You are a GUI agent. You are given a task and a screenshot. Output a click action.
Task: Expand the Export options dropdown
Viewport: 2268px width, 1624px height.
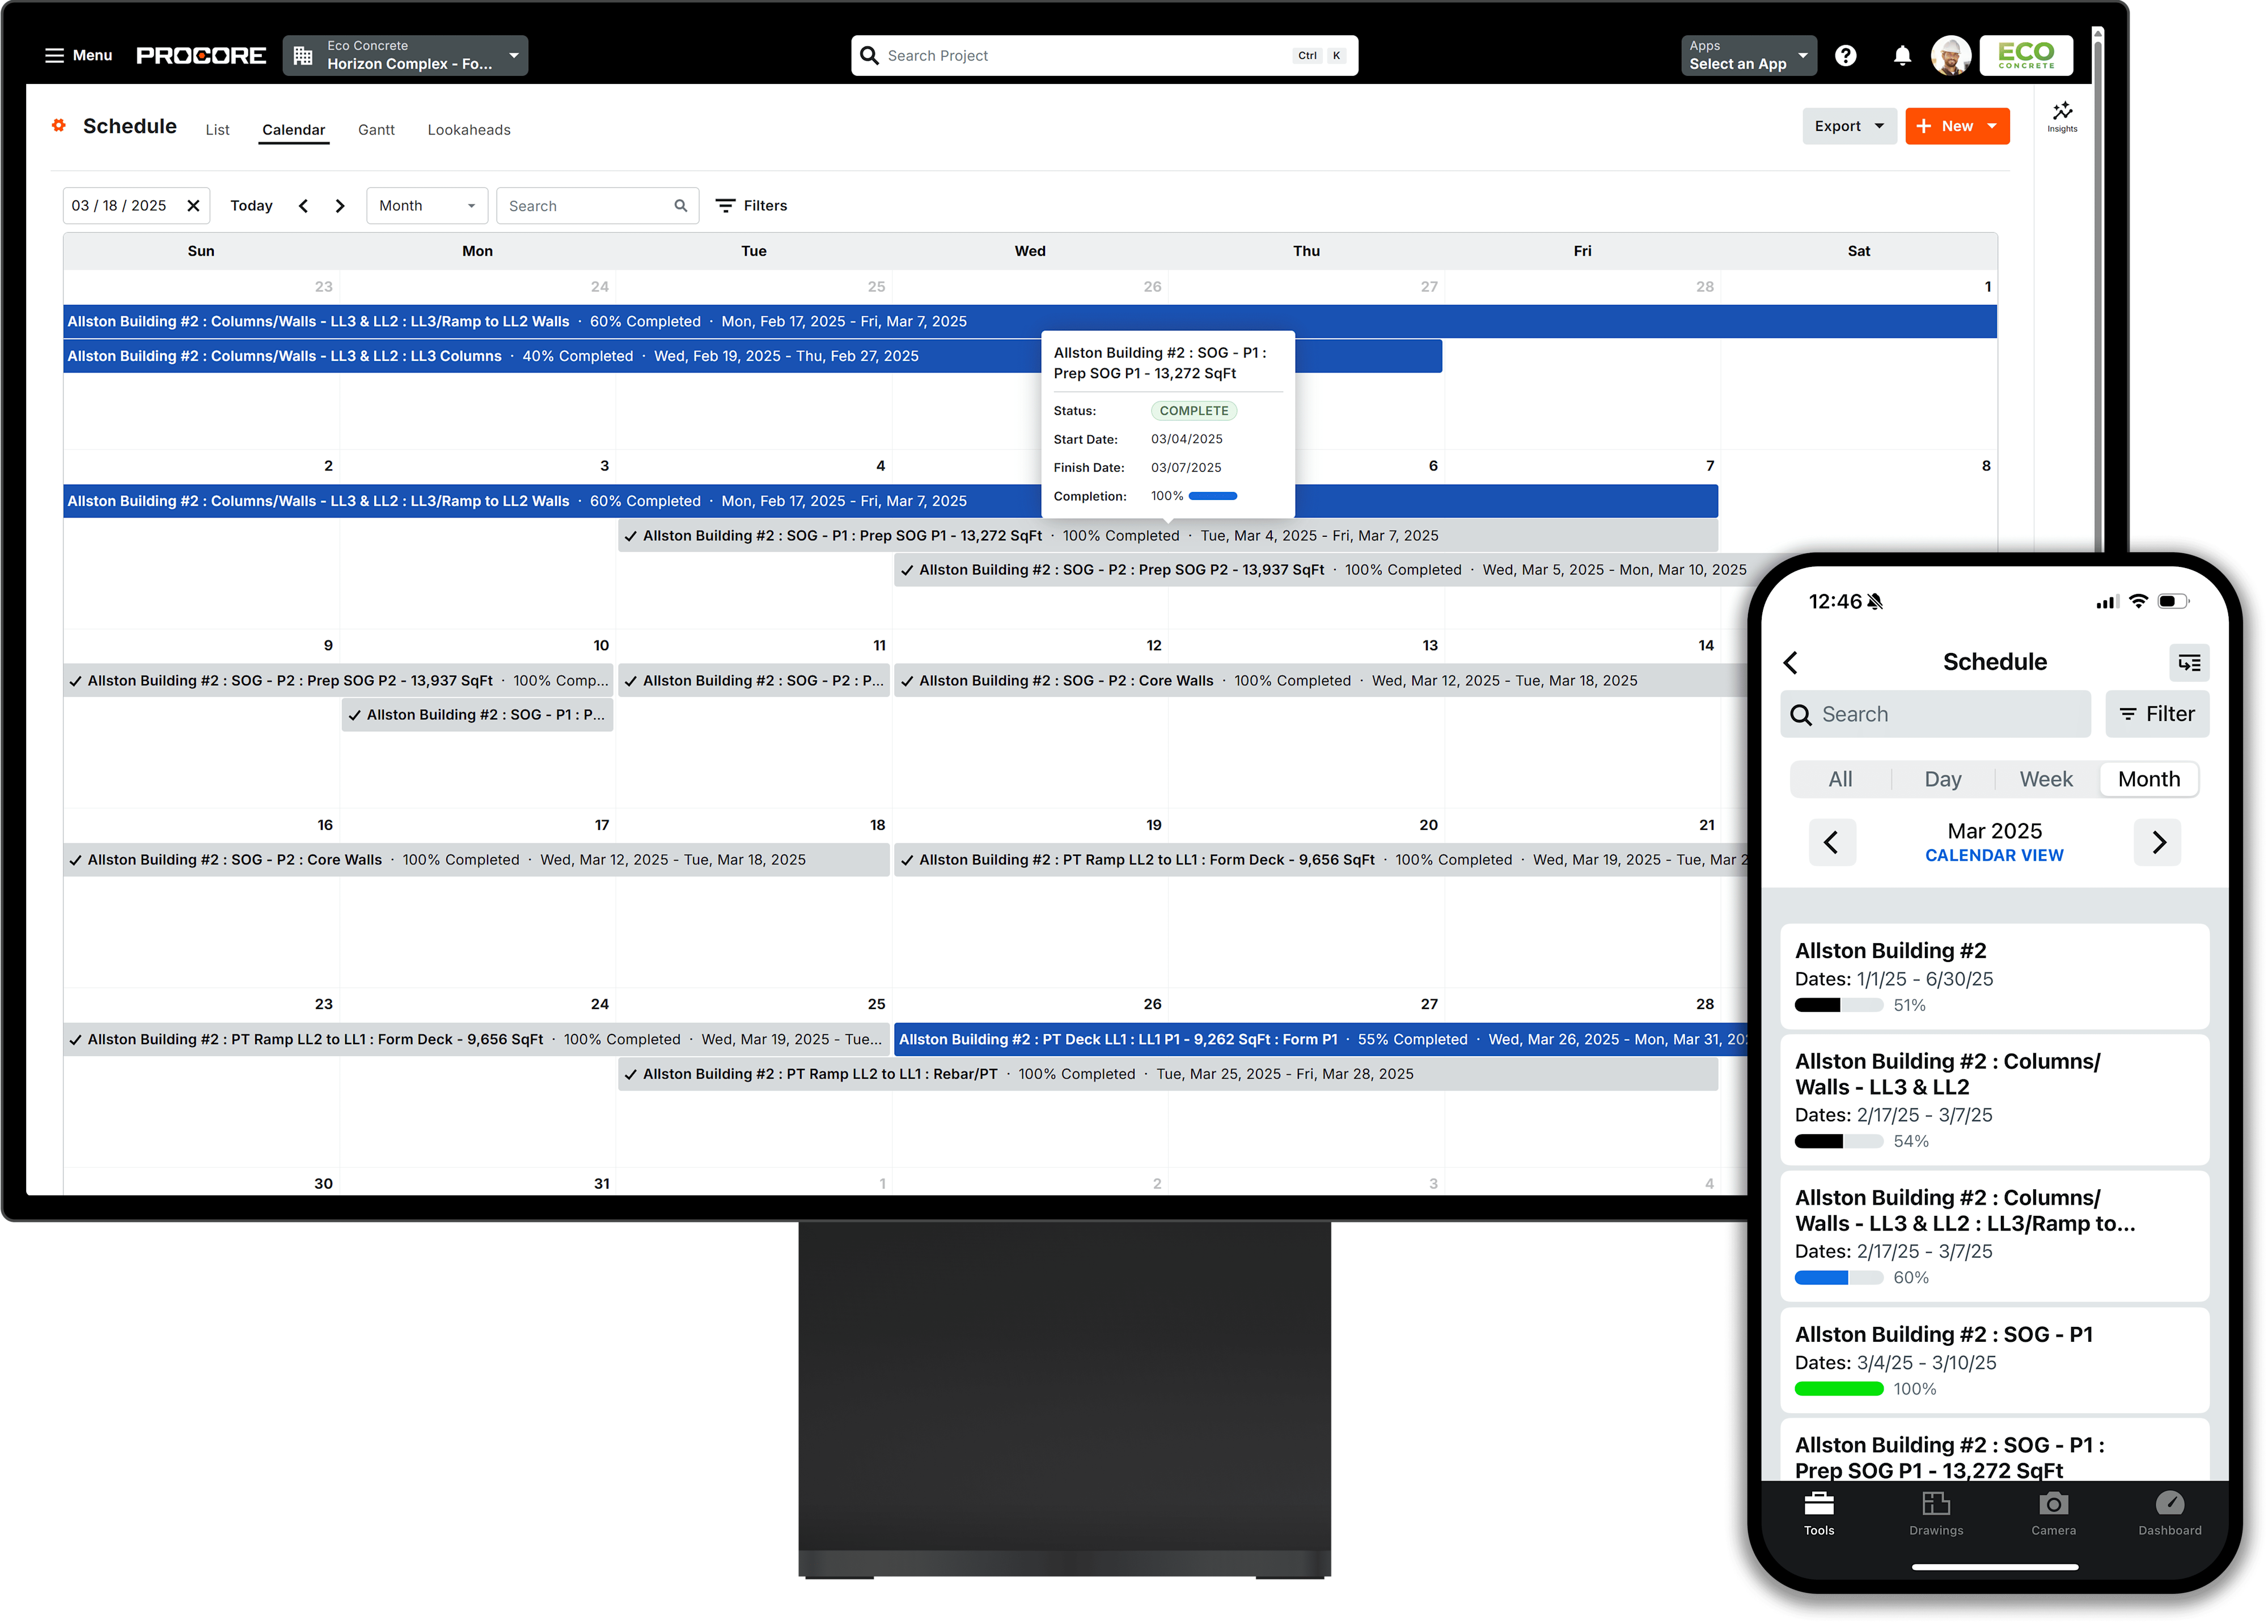point(1848,126)
